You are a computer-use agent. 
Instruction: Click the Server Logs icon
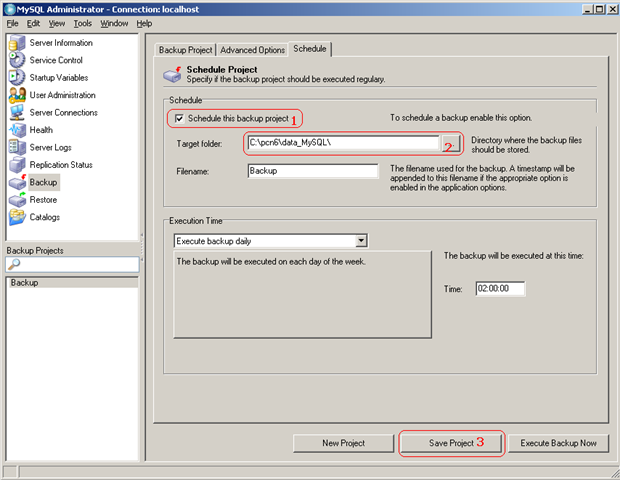pos(17,147)
